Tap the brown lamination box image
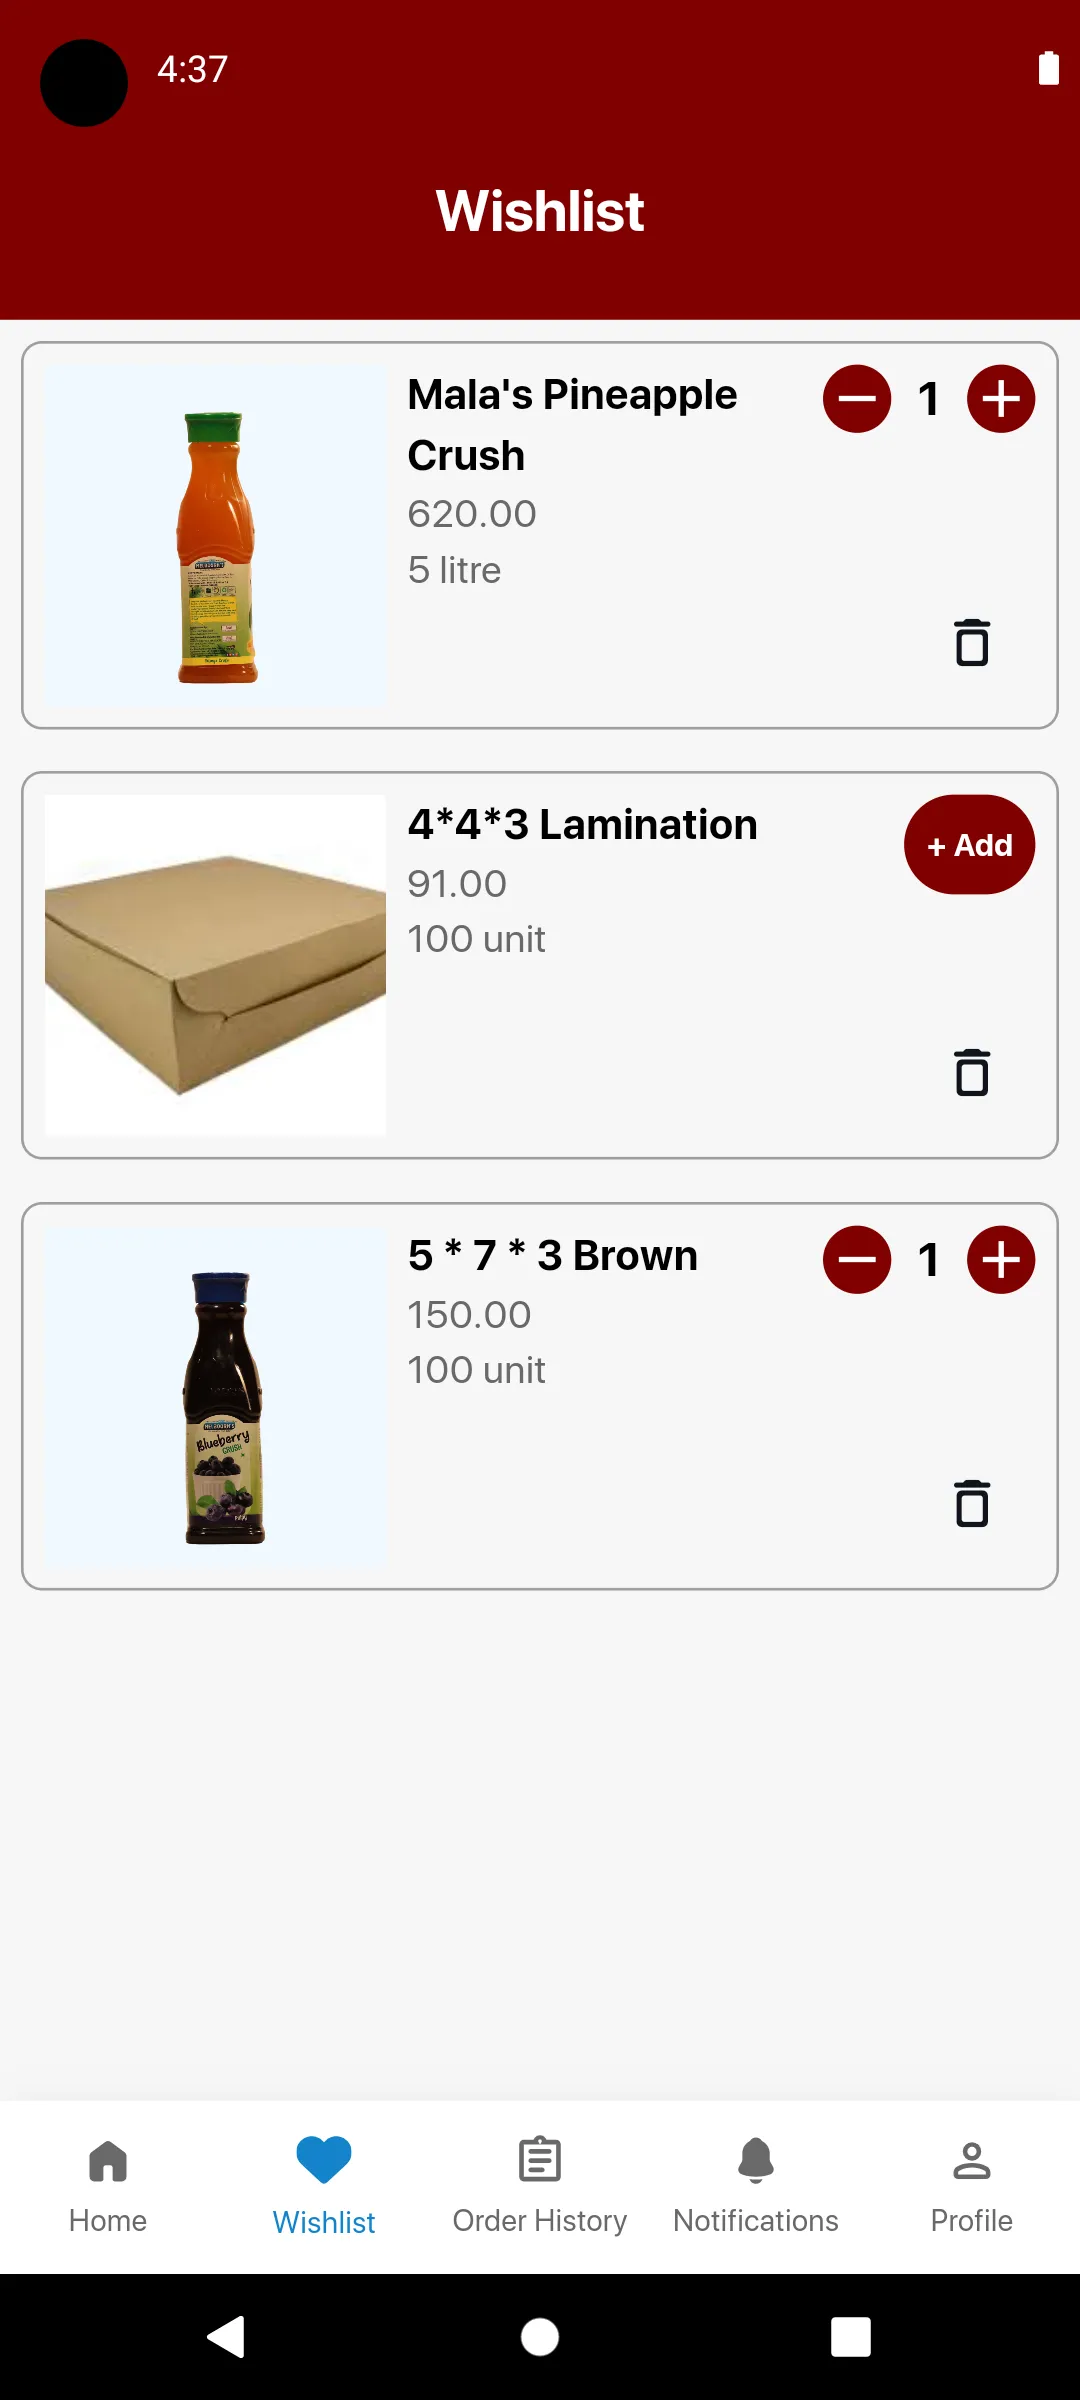The height and width of the screenshot is (2400, 1080). [216, 965]
